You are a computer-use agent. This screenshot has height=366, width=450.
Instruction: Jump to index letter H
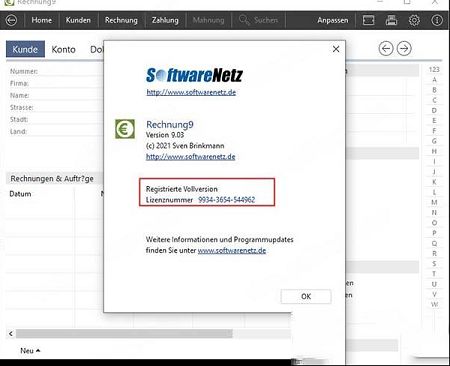click(434, 151)
